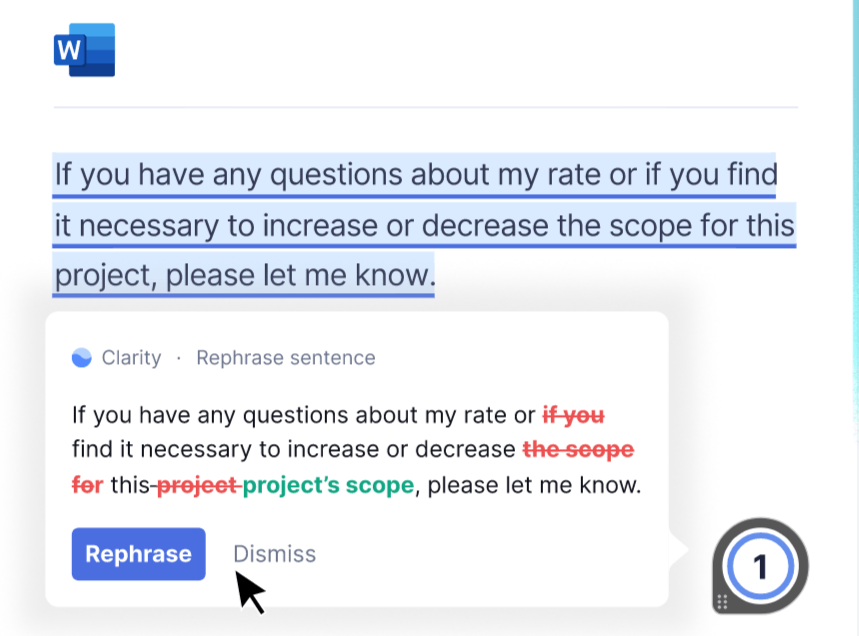Click the 'Rephrase sentence' heading text
The height and width of the screenshot is (636, 859).
point(286,358)
